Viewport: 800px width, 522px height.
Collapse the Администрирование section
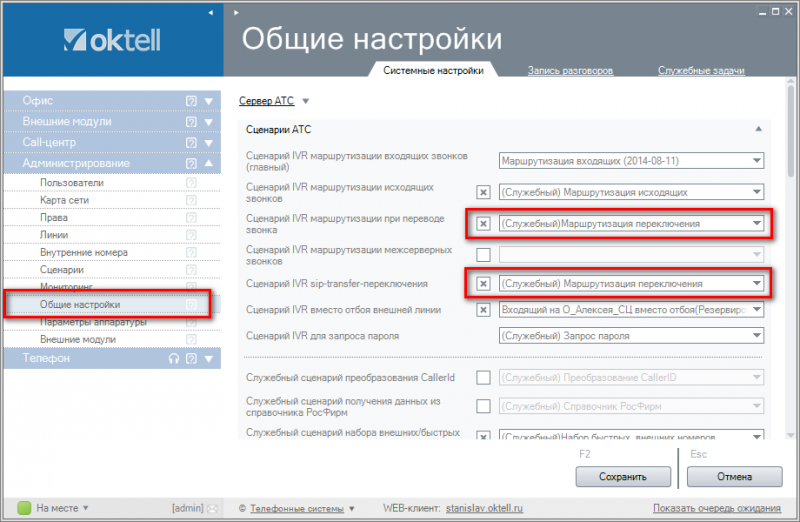tap(208, 163)
